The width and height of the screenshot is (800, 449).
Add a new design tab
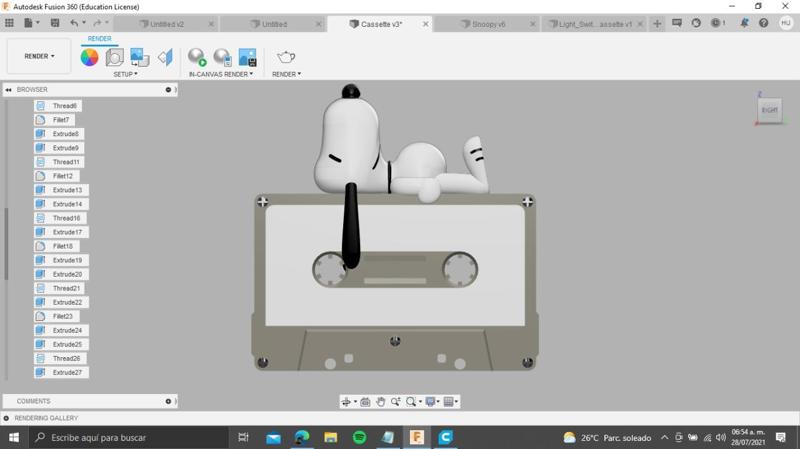point(657,23)
